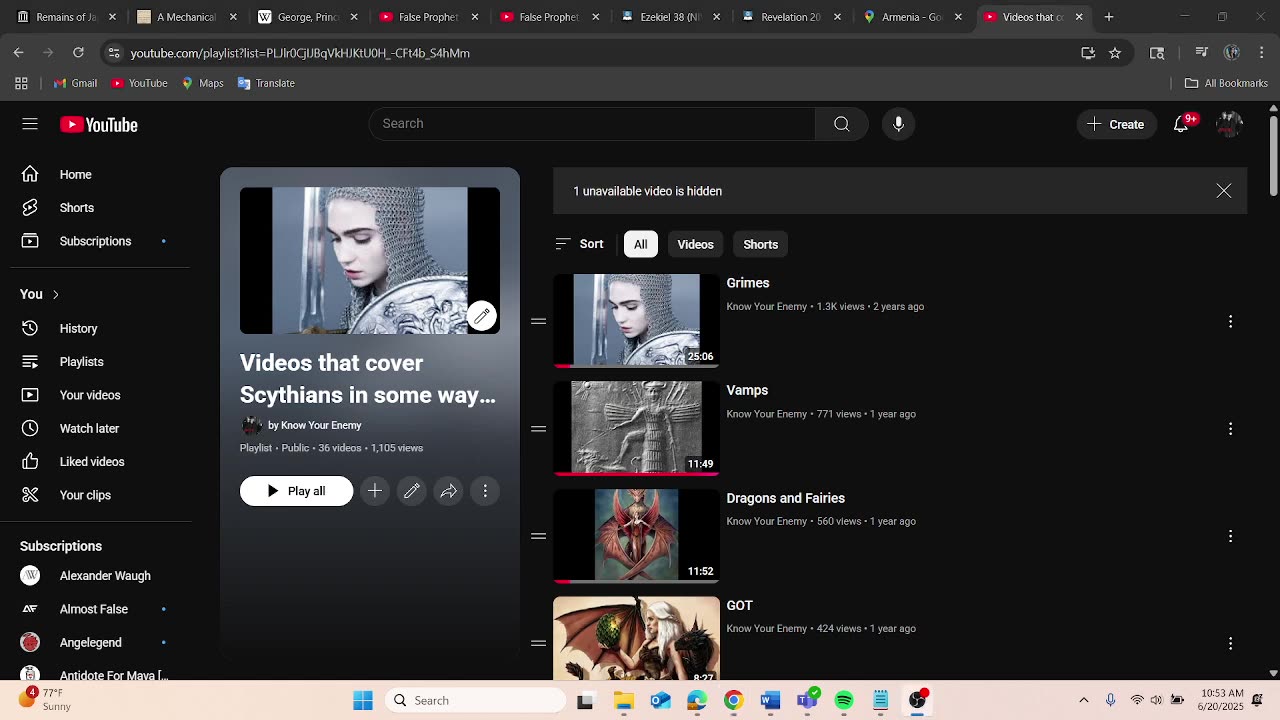Expand the You section chevron
The height and width of the screenshot is (720, 1280).
(55, 294)
